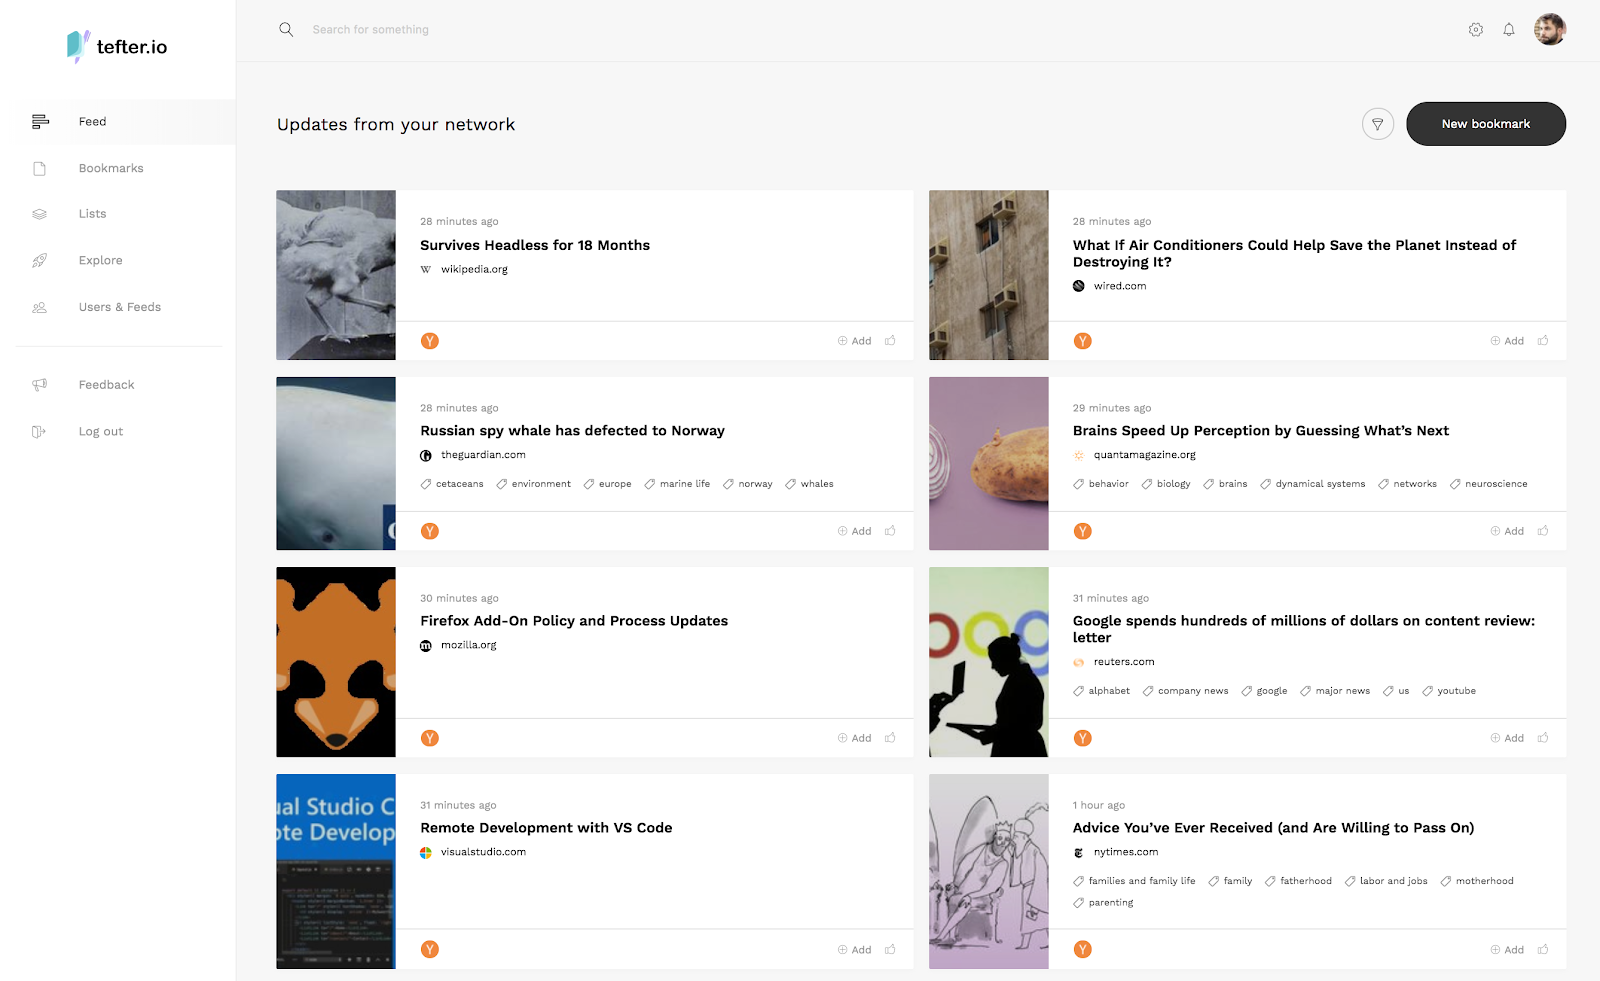Click the Y source badge on Air Conditioners card

(1083, 341)
